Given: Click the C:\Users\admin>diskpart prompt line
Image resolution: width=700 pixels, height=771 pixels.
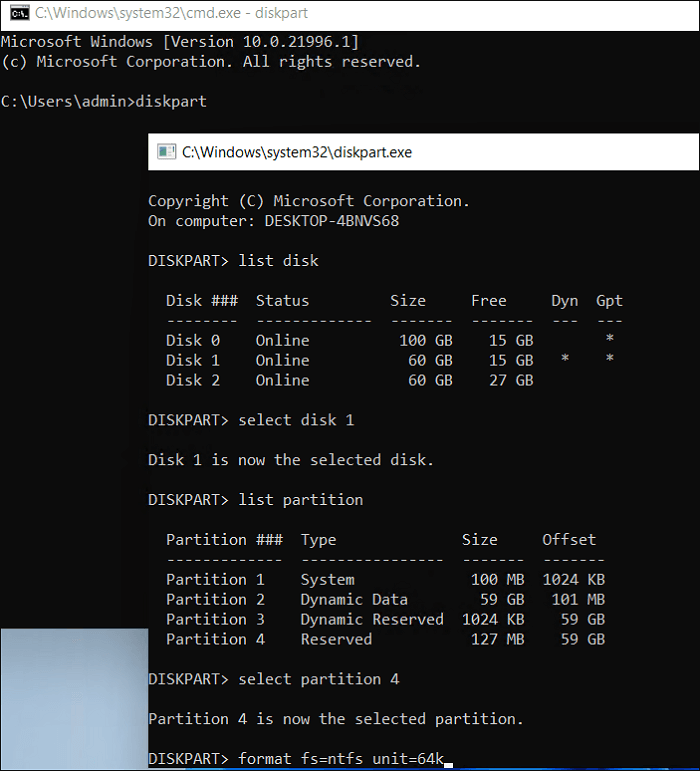Looking at the screenshot, I should (x=104, y=102).
